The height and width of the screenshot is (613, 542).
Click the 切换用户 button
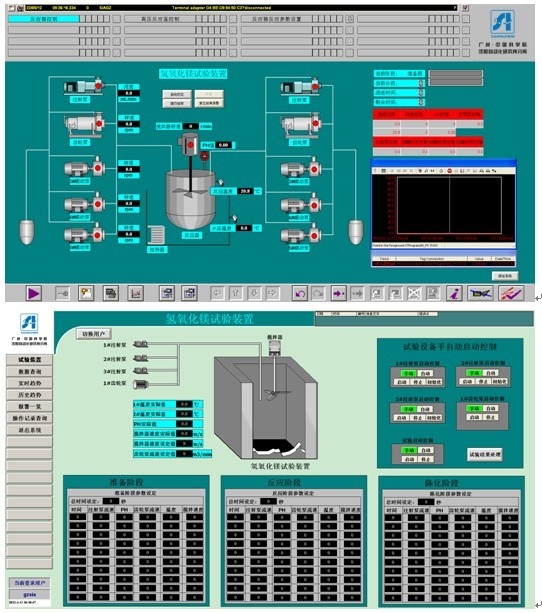(x=94, y=334)
